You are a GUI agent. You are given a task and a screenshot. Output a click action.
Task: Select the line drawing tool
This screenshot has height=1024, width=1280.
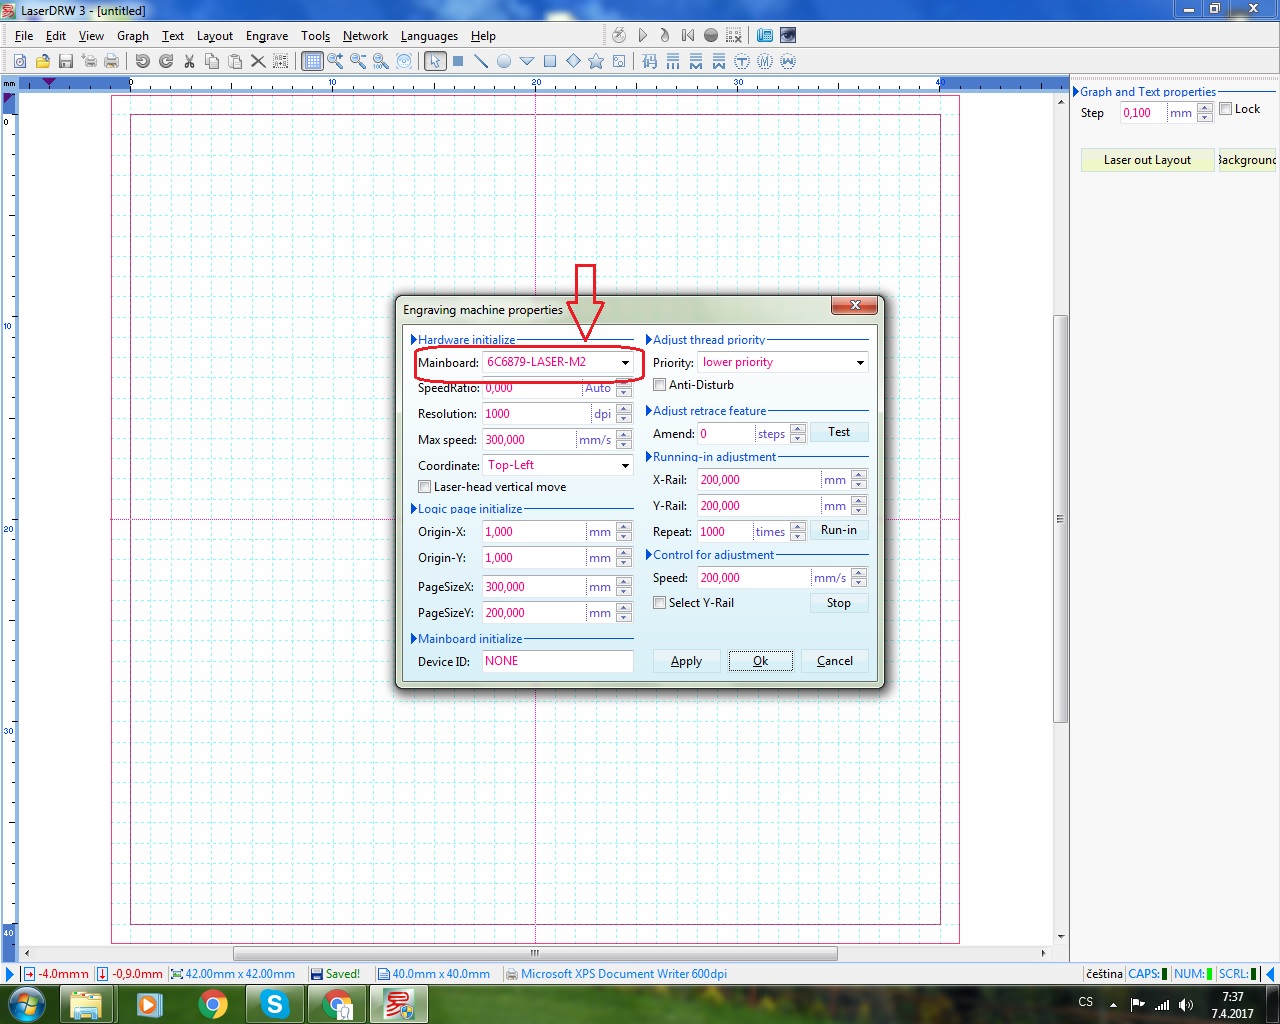click(x=481, y=62)
